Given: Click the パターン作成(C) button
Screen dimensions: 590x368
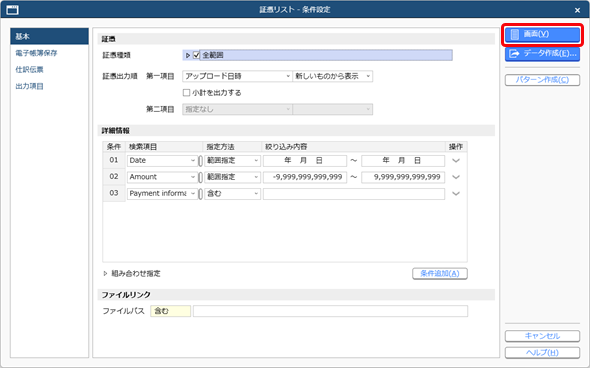Looking at the screenshot, I should click(x=542, y=80).
